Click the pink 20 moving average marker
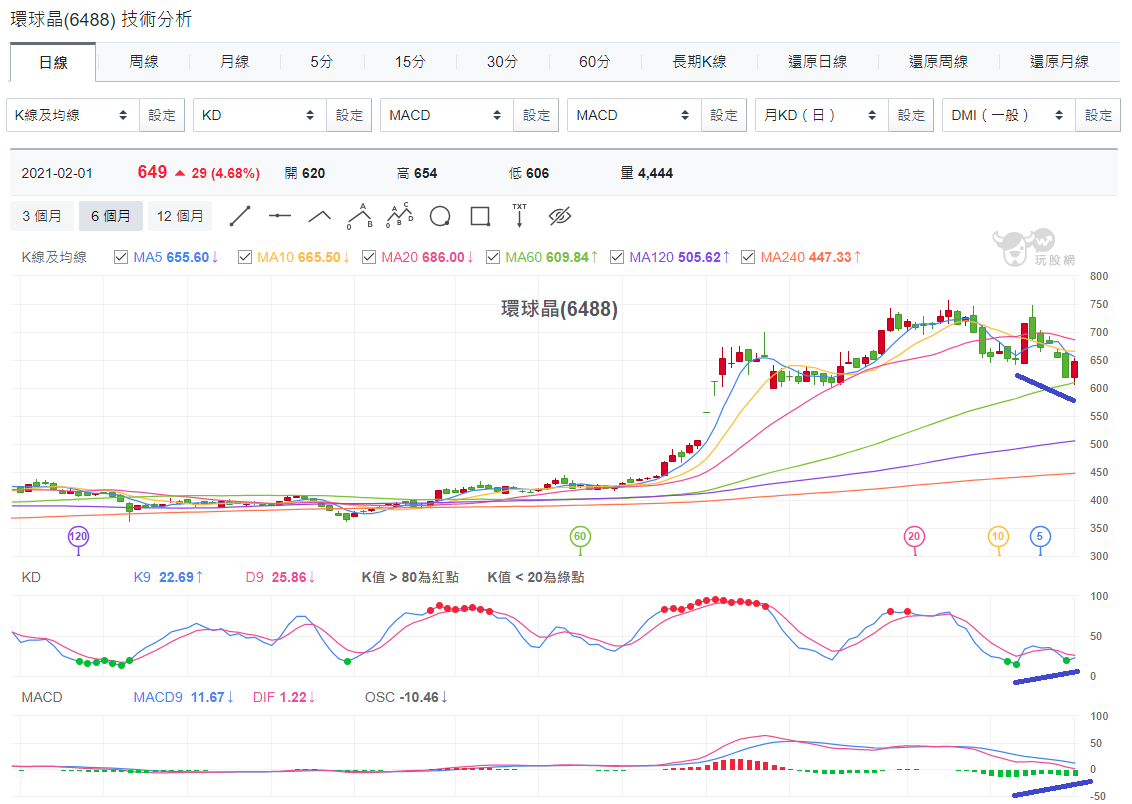1132x804 pixels. 914,536
